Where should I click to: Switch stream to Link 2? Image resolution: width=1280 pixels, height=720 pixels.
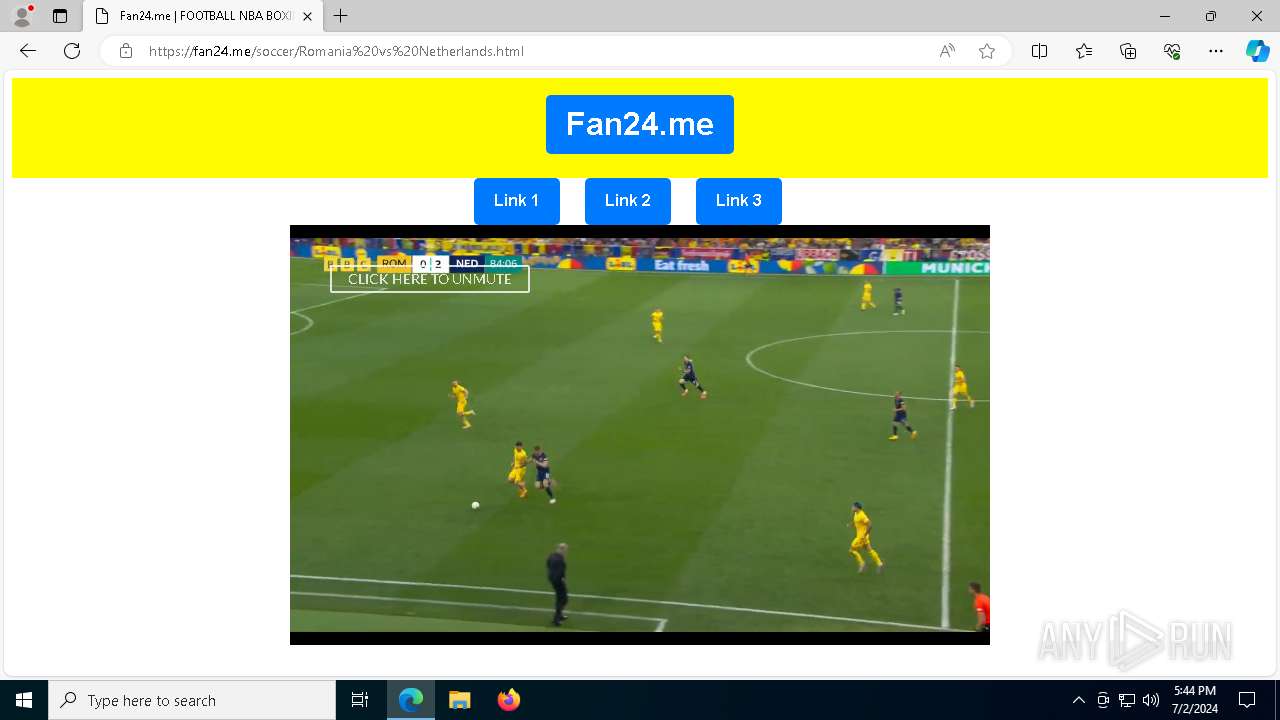[x=627, y=201]
